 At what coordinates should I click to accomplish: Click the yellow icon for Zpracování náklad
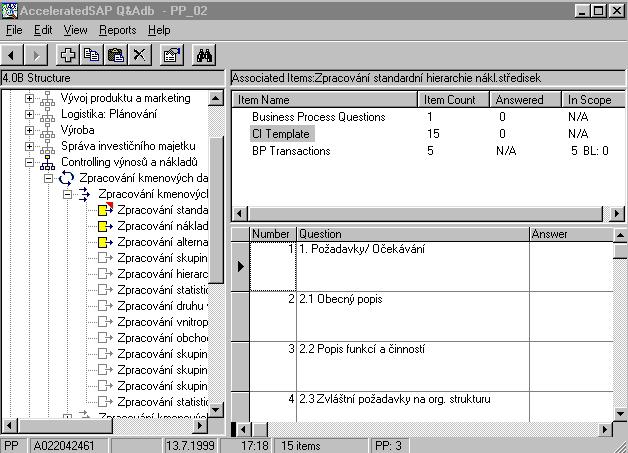[106, 226]
